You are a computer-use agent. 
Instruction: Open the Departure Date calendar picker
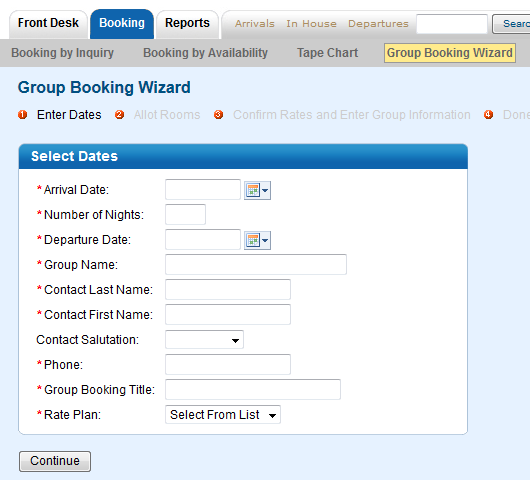tap(257, 240)
